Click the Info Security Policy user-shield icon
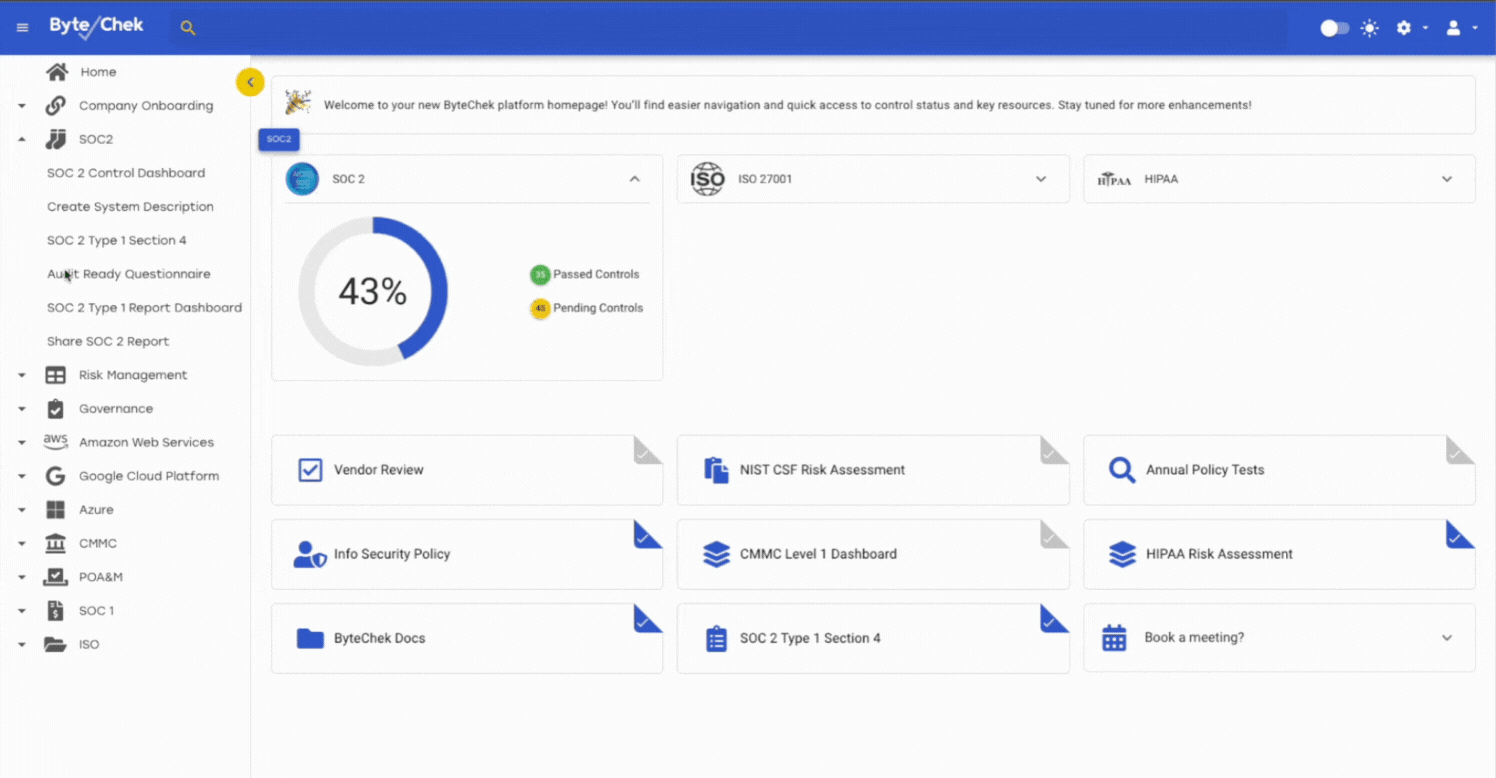This screenshot has width=1496, height=778. point(310,554)
